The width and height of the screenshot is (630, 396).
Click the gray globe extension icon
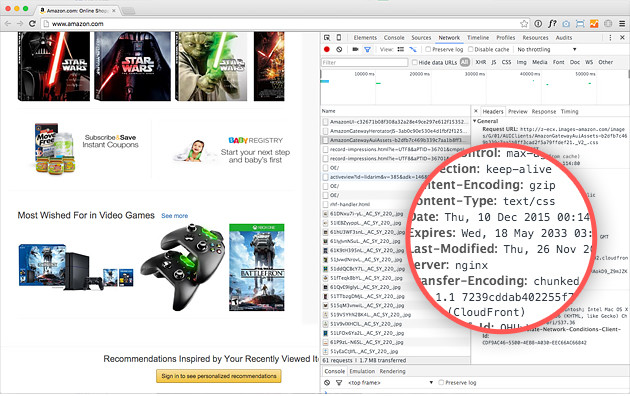608,24
